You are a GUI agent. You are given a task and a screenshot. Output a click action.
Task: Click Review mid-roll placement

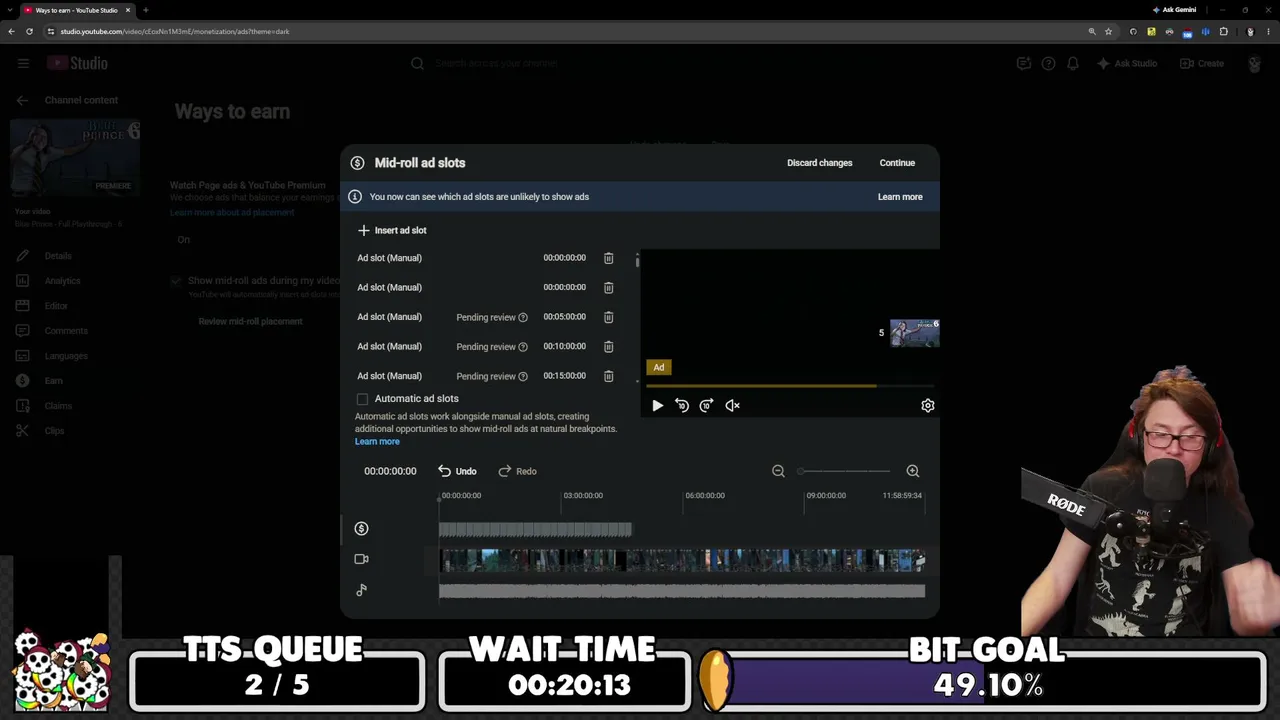[x=250, y=322]
